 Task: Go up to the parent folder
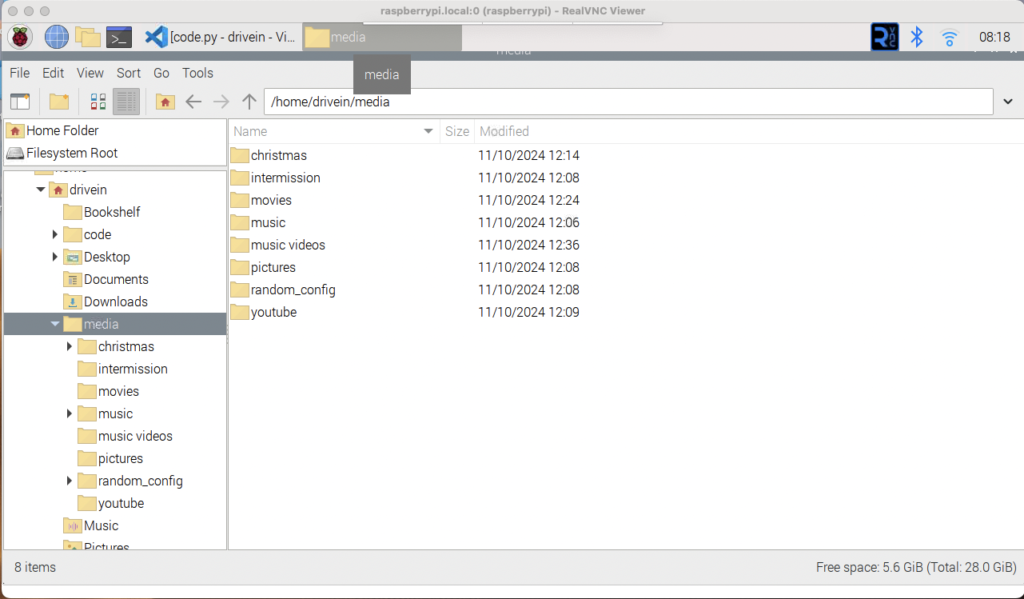pos(249,101)
